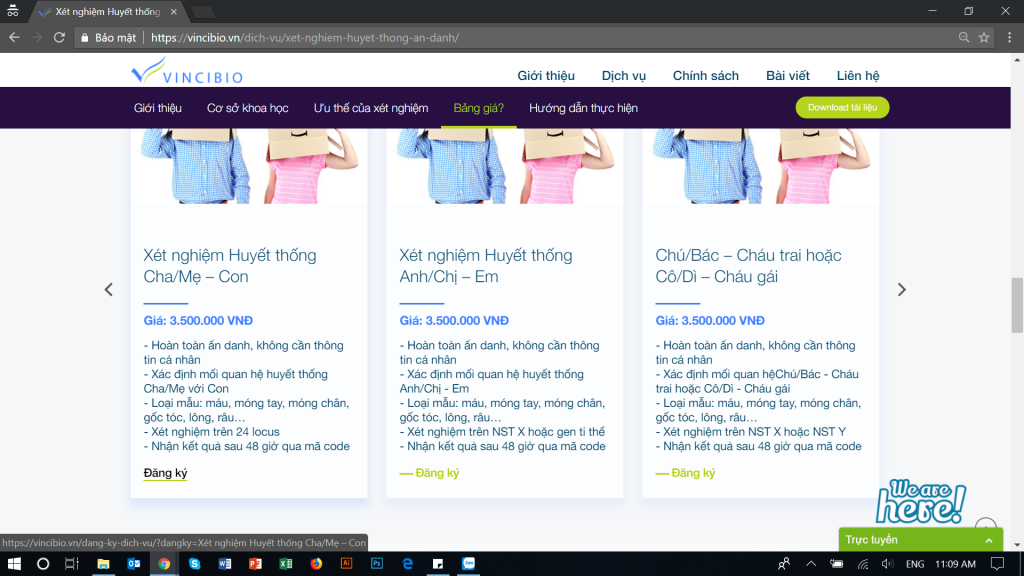Image resolution: width=1024 pixels, height=576 pixels.
Task: Click the browser address bar URL
Action: 305,38
